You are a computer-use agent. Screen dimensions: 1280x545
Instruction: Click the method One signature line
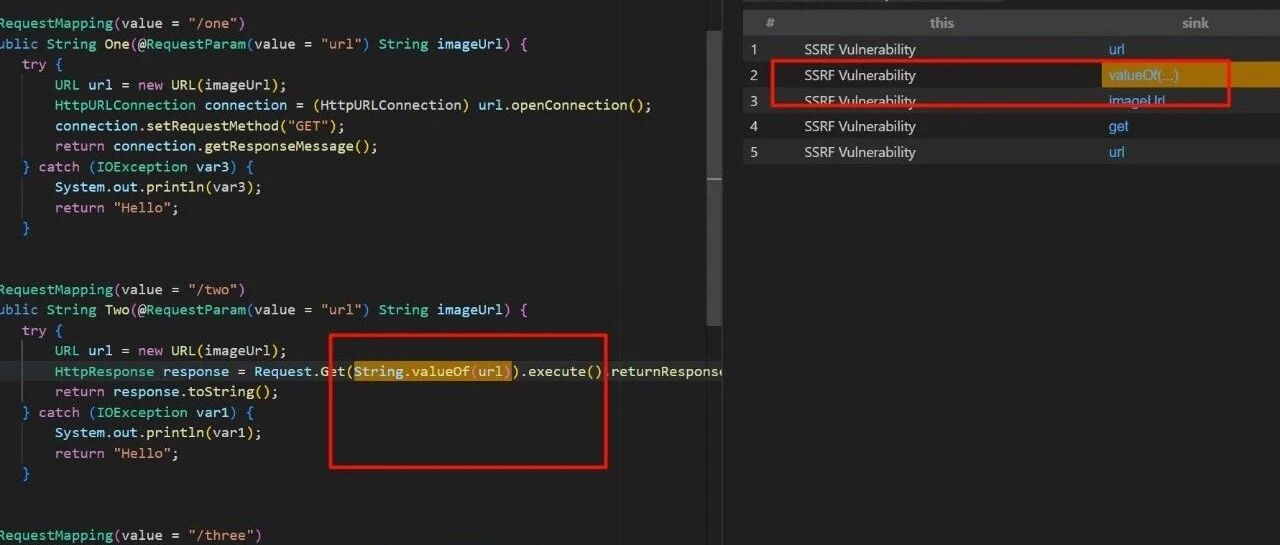click(x=263, y=44)
